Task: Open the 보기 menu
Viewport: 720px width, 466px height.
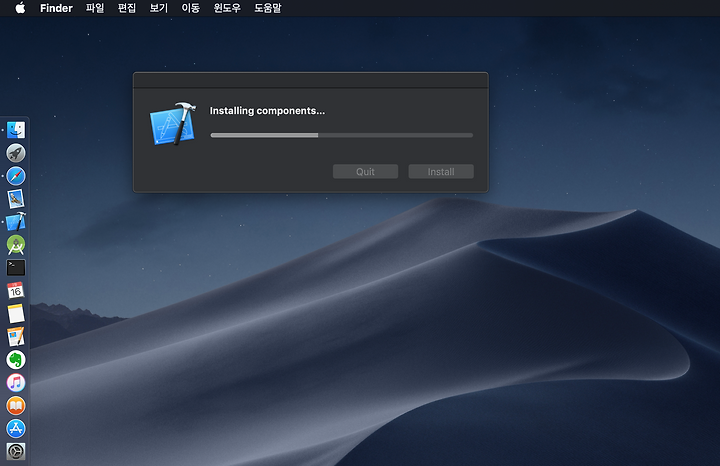Action: pyautogui.click(x=159, y=8)
